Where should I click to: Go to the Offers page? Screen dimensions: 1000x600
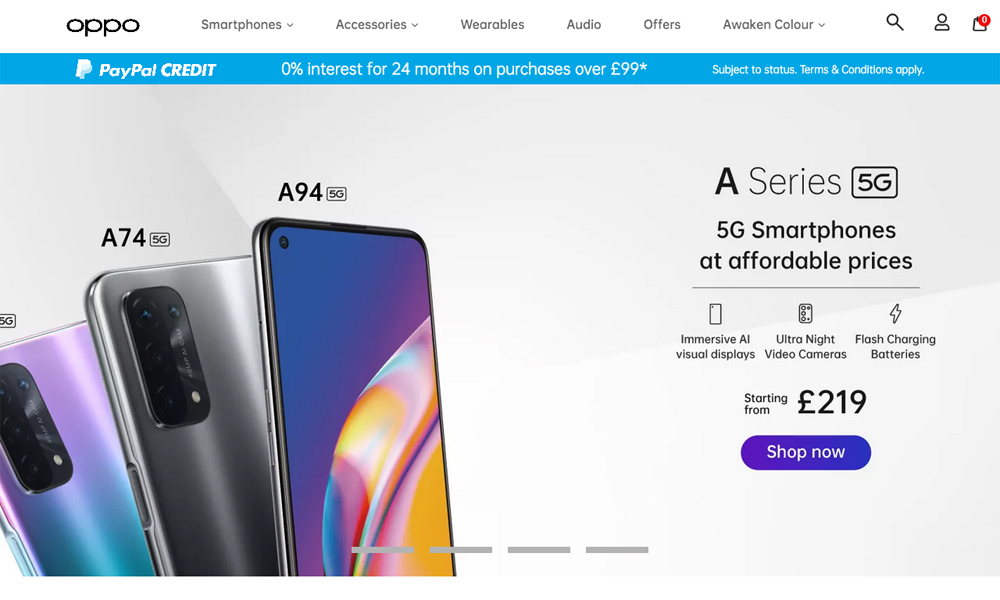(x=662, y=25)
